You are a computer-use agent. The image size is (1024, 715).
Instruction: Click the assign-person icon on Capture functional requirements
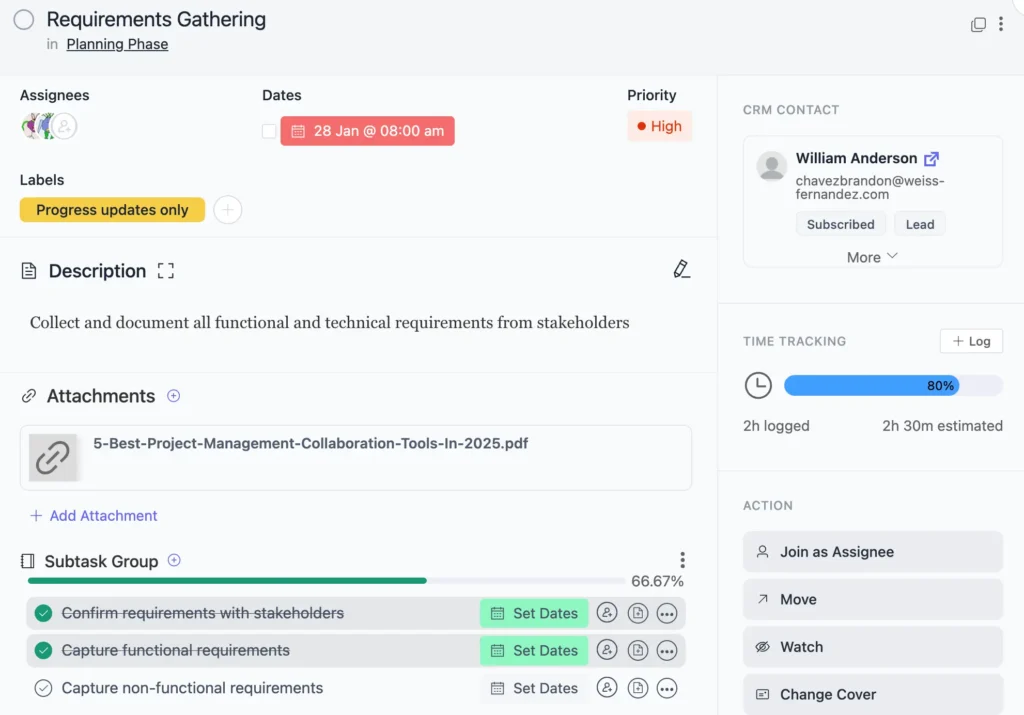pyautogui.click(x=607, y=650)
